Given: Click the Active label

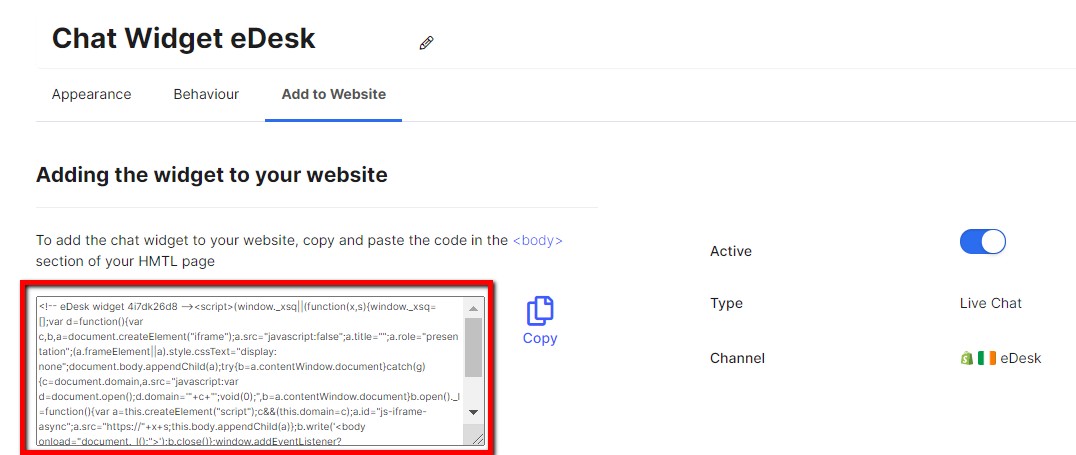Looking at the screenshot, I should pos(731,251).
